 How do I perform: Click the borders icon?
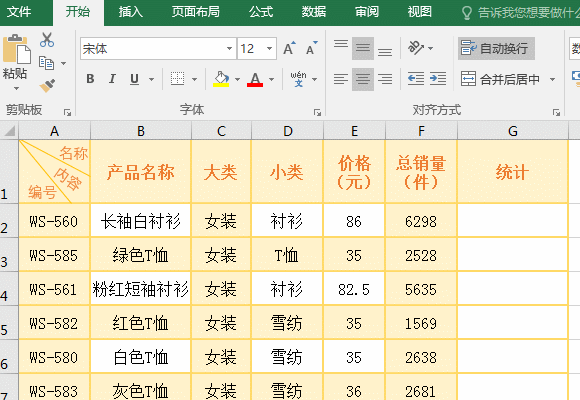pos(178,79)
